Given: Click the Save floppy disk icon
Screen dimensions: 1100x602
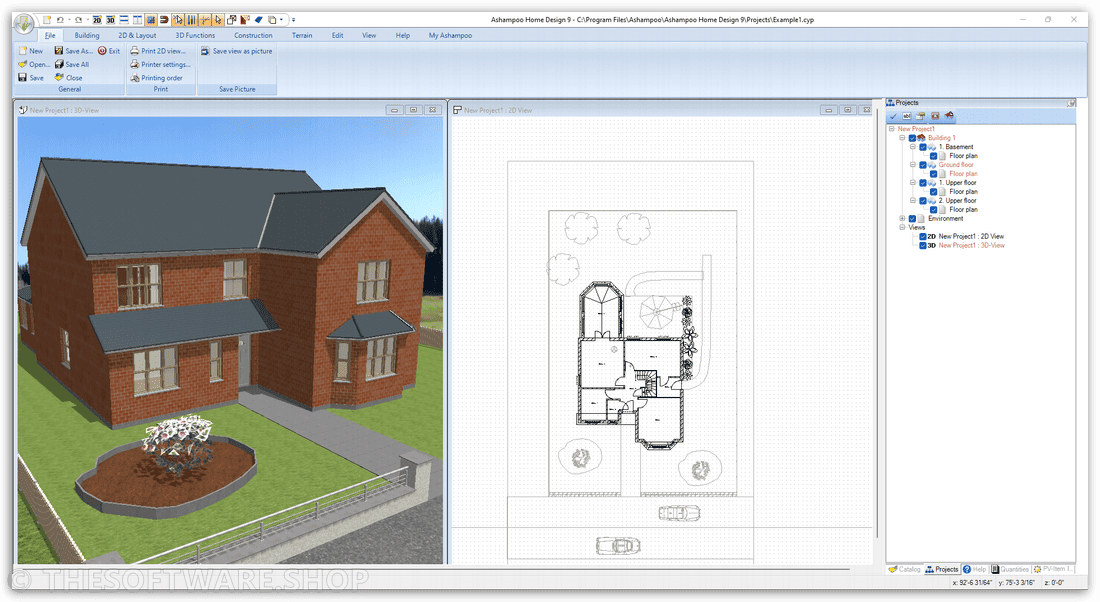Looking at the screenshot, I should [x=23, y=77].
